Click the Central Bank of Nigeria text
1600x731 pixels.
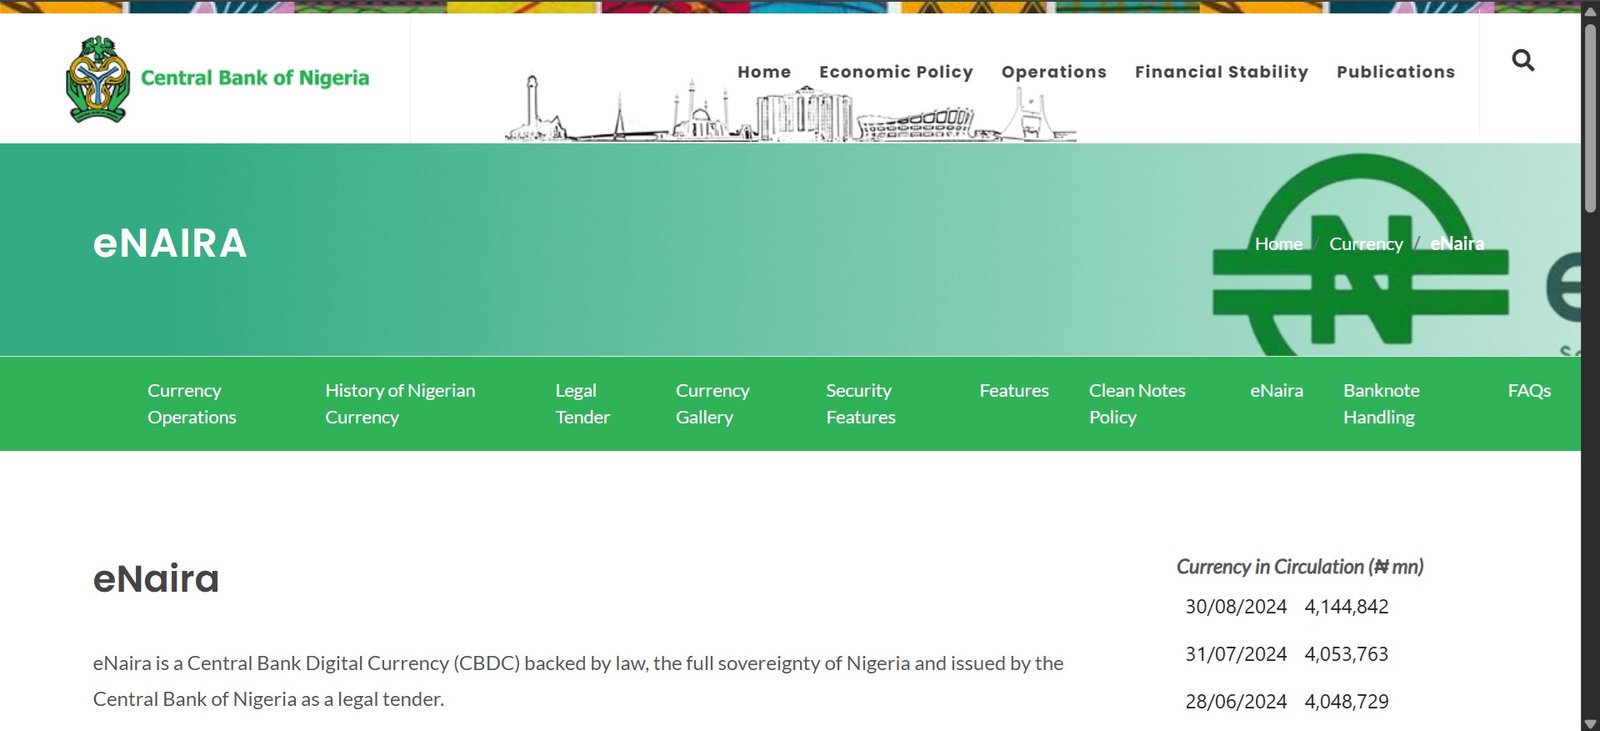[255, 78]
